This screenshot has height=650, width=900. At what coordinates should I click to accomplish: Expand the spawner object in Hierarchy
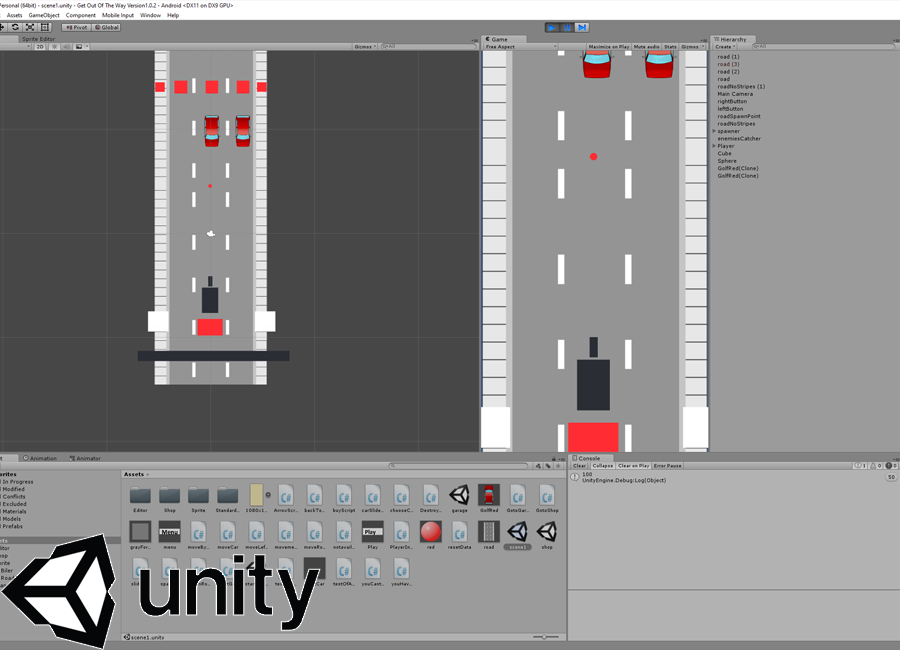point(714,131)
